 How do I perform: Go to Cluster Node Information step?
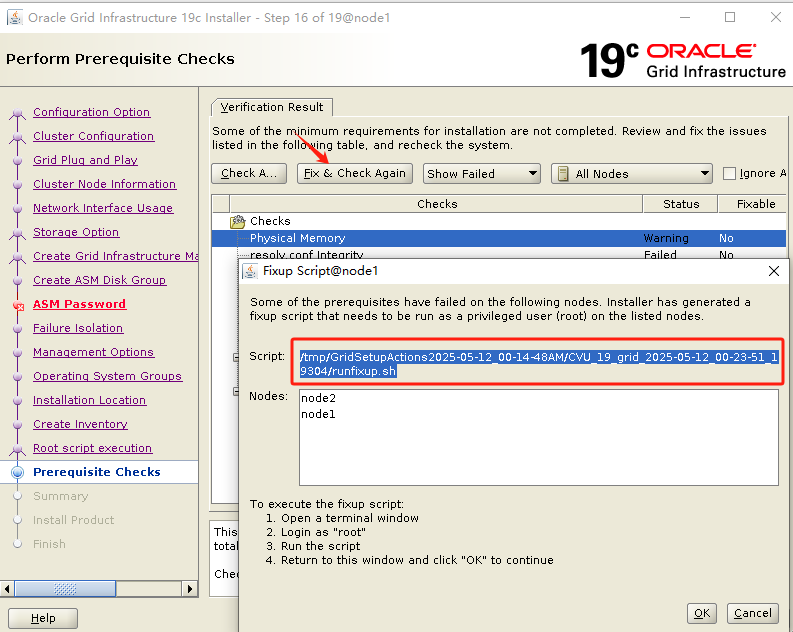tap(104, 184)
